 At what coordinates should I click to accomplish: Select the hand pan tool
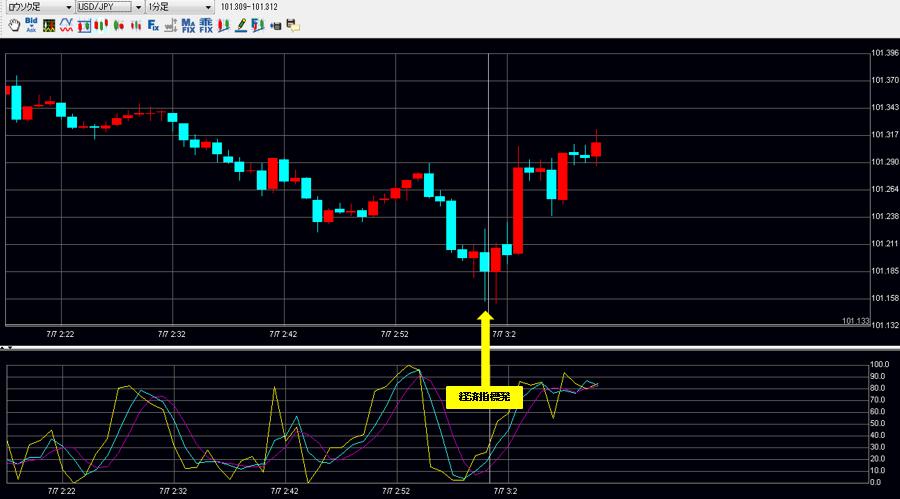point(14,25)
